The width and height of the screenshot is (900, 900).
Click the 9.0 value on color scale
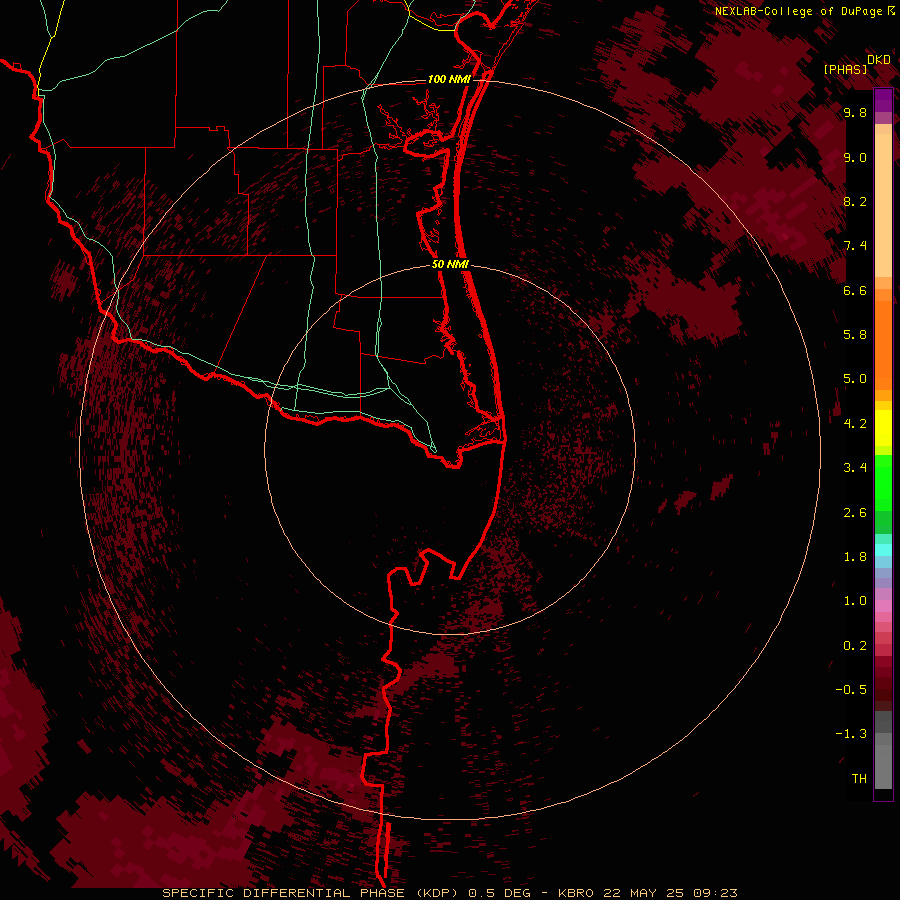(x=855, y=158)
